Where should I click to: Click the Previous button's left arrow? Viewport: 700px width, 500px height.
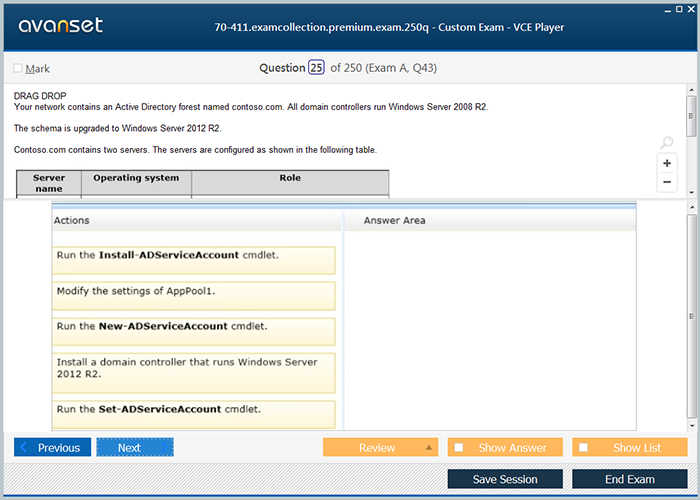point(24,447)
